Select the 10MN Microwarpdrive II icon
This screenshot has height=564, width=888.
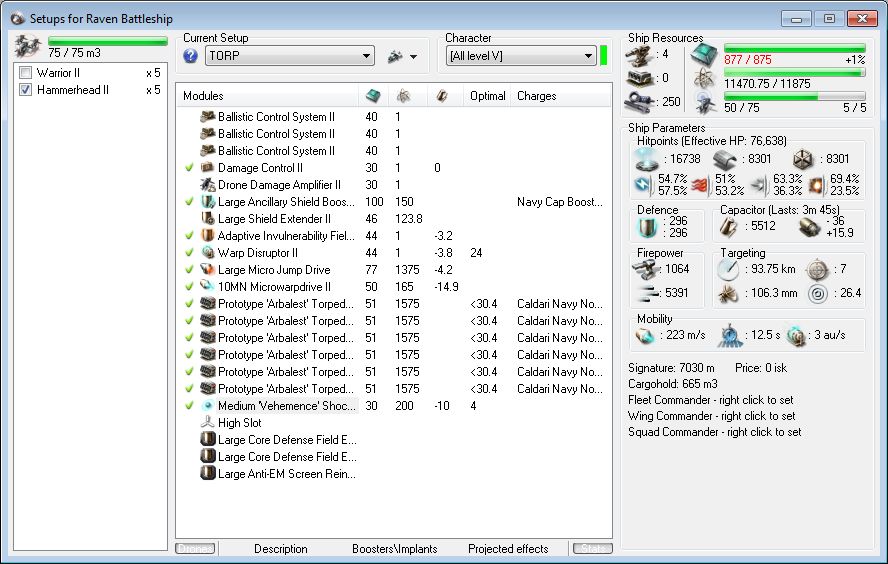208,287
